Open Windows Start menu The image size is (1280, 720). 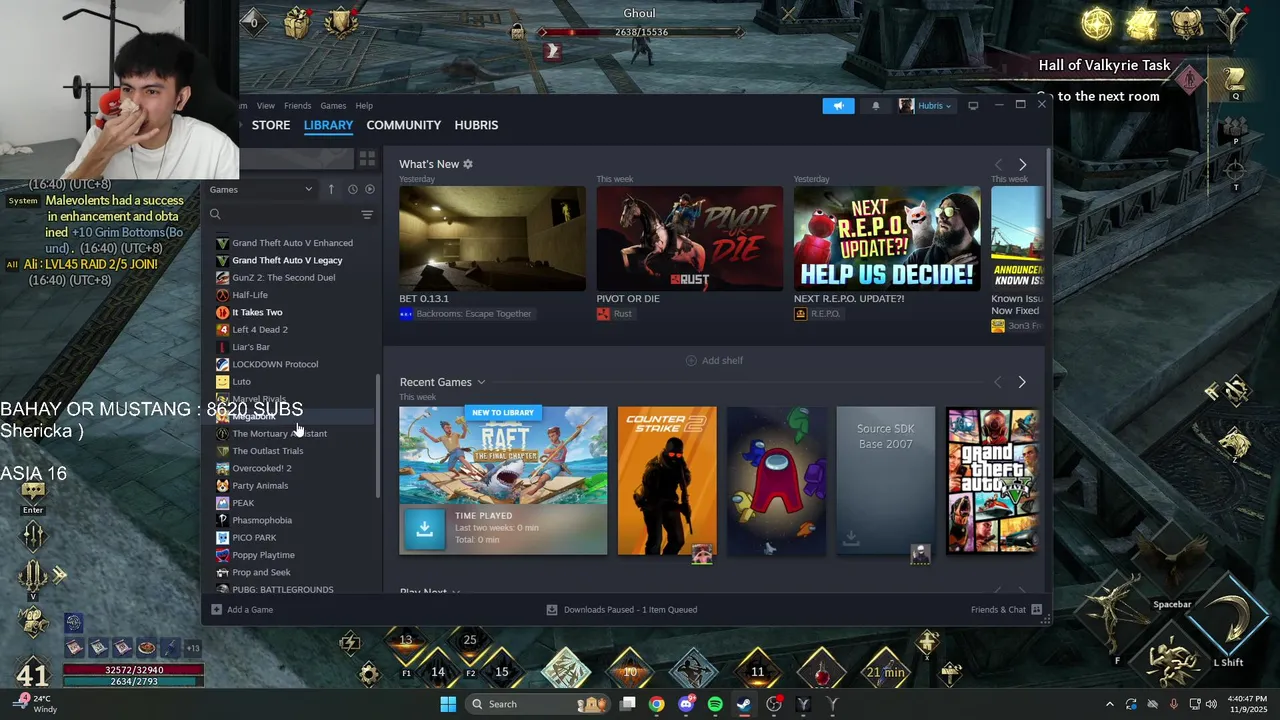pos(448,704)
